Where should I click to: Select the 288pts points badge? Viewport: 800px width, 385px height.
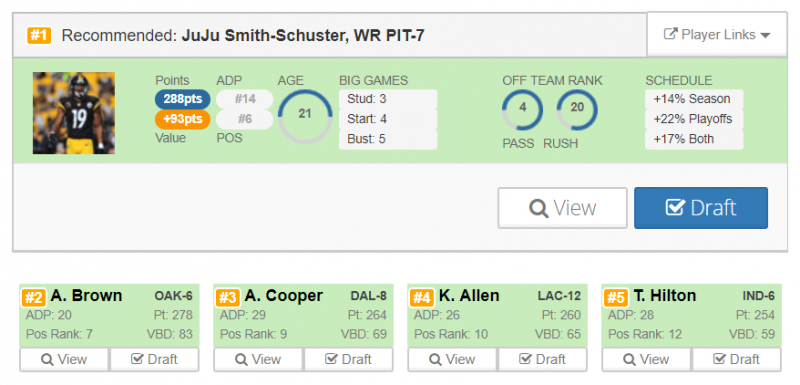183,99
